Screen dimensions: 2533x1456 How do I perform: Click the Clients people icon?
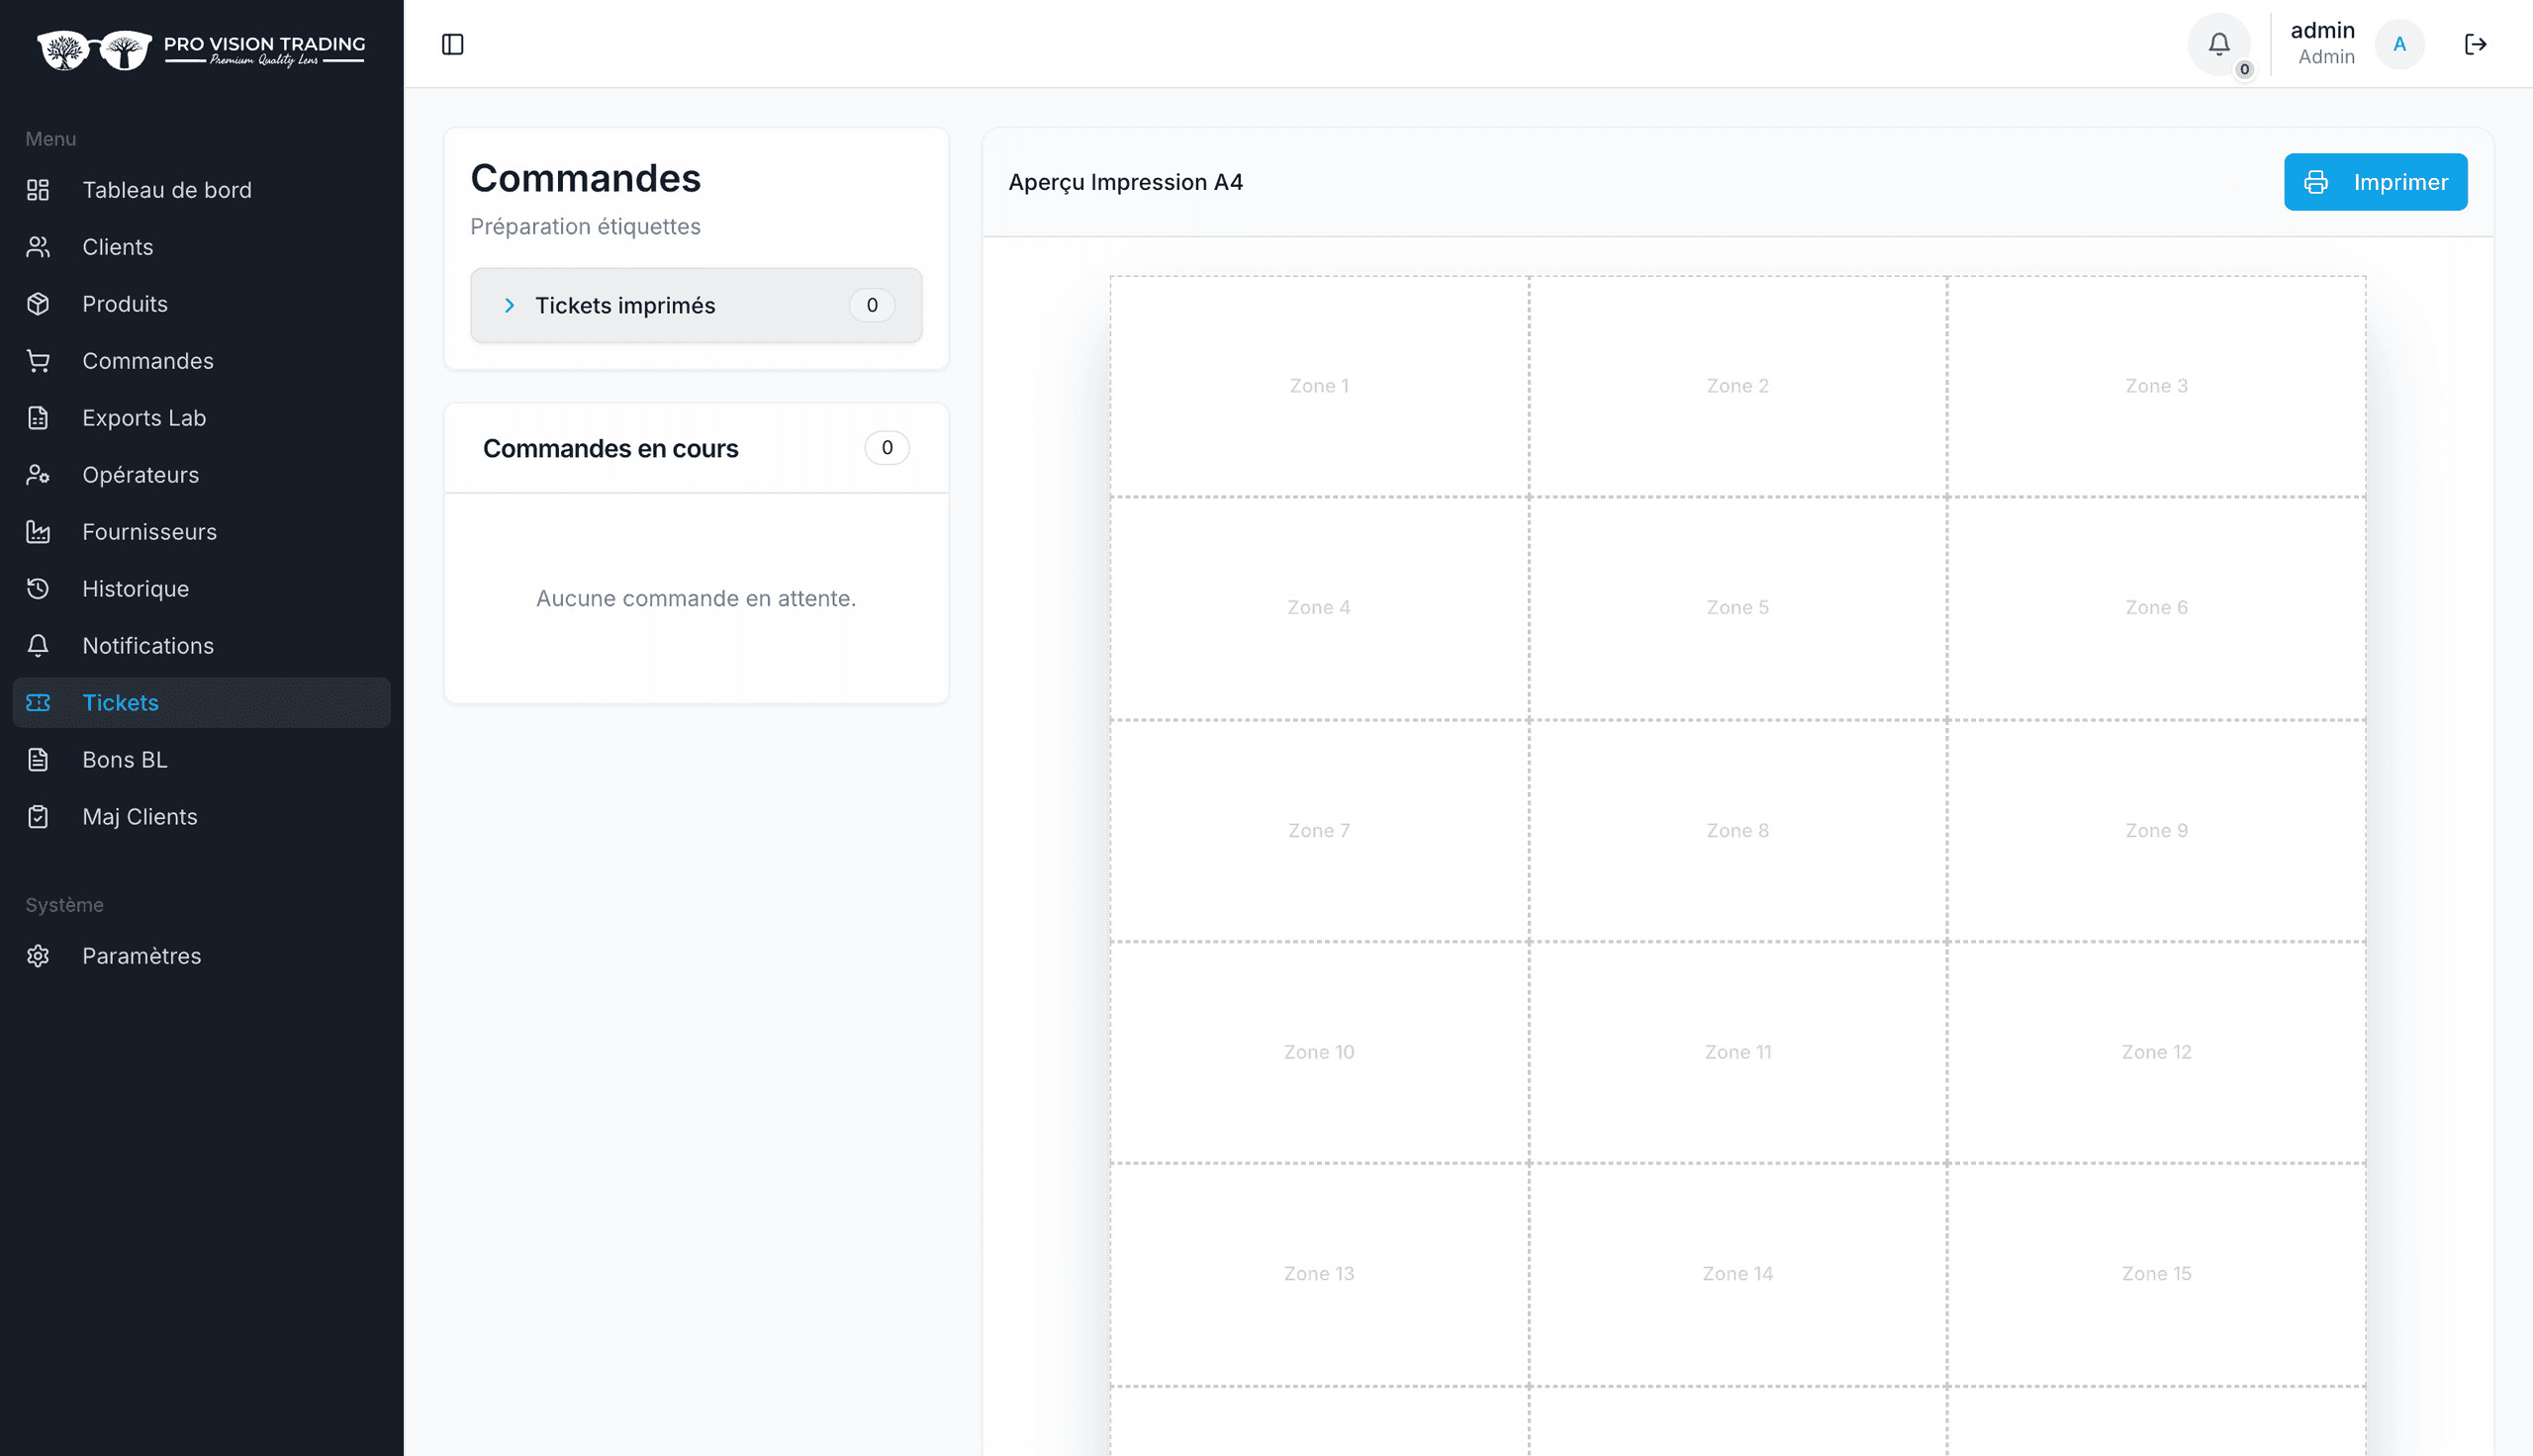38,247
